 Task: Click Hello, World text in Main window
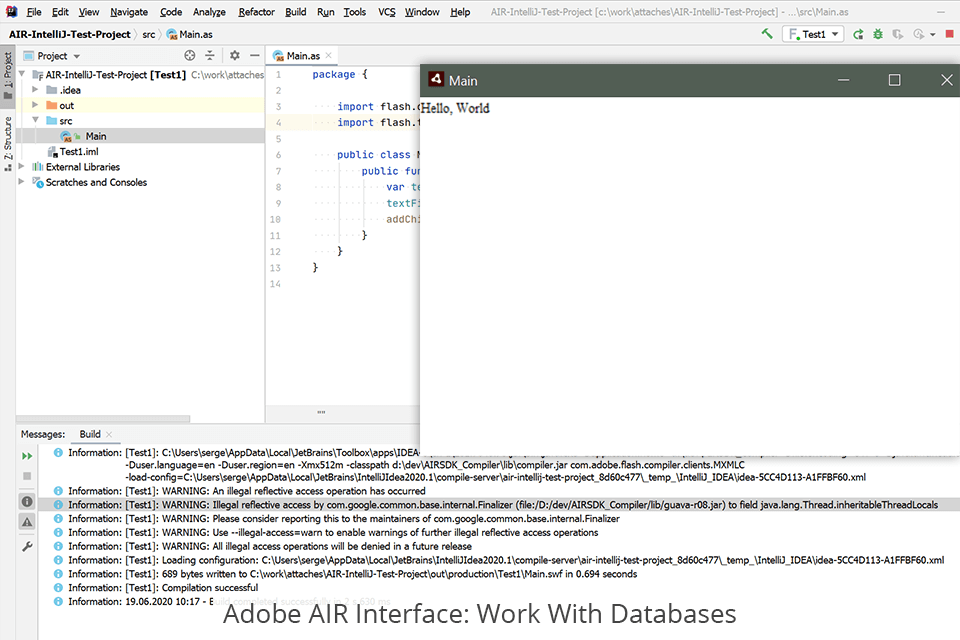tap(455, 108)
